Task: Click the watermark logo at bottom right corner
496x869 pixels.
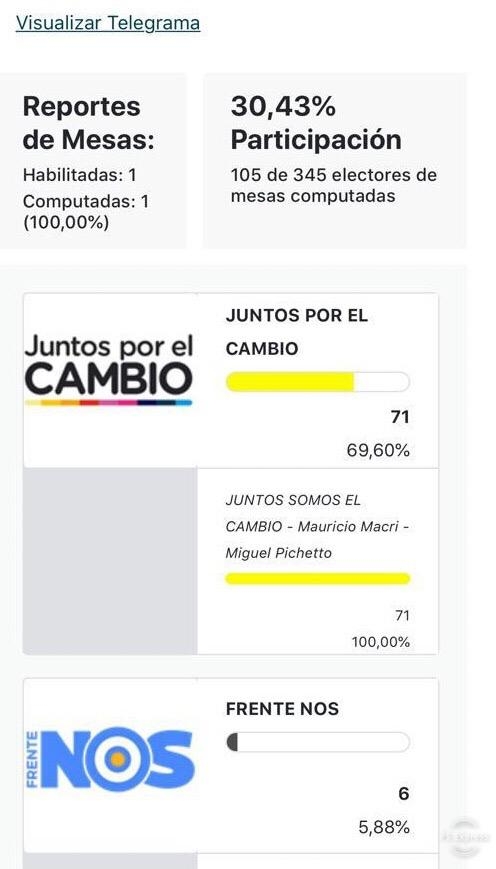Action: pos(466,836)
